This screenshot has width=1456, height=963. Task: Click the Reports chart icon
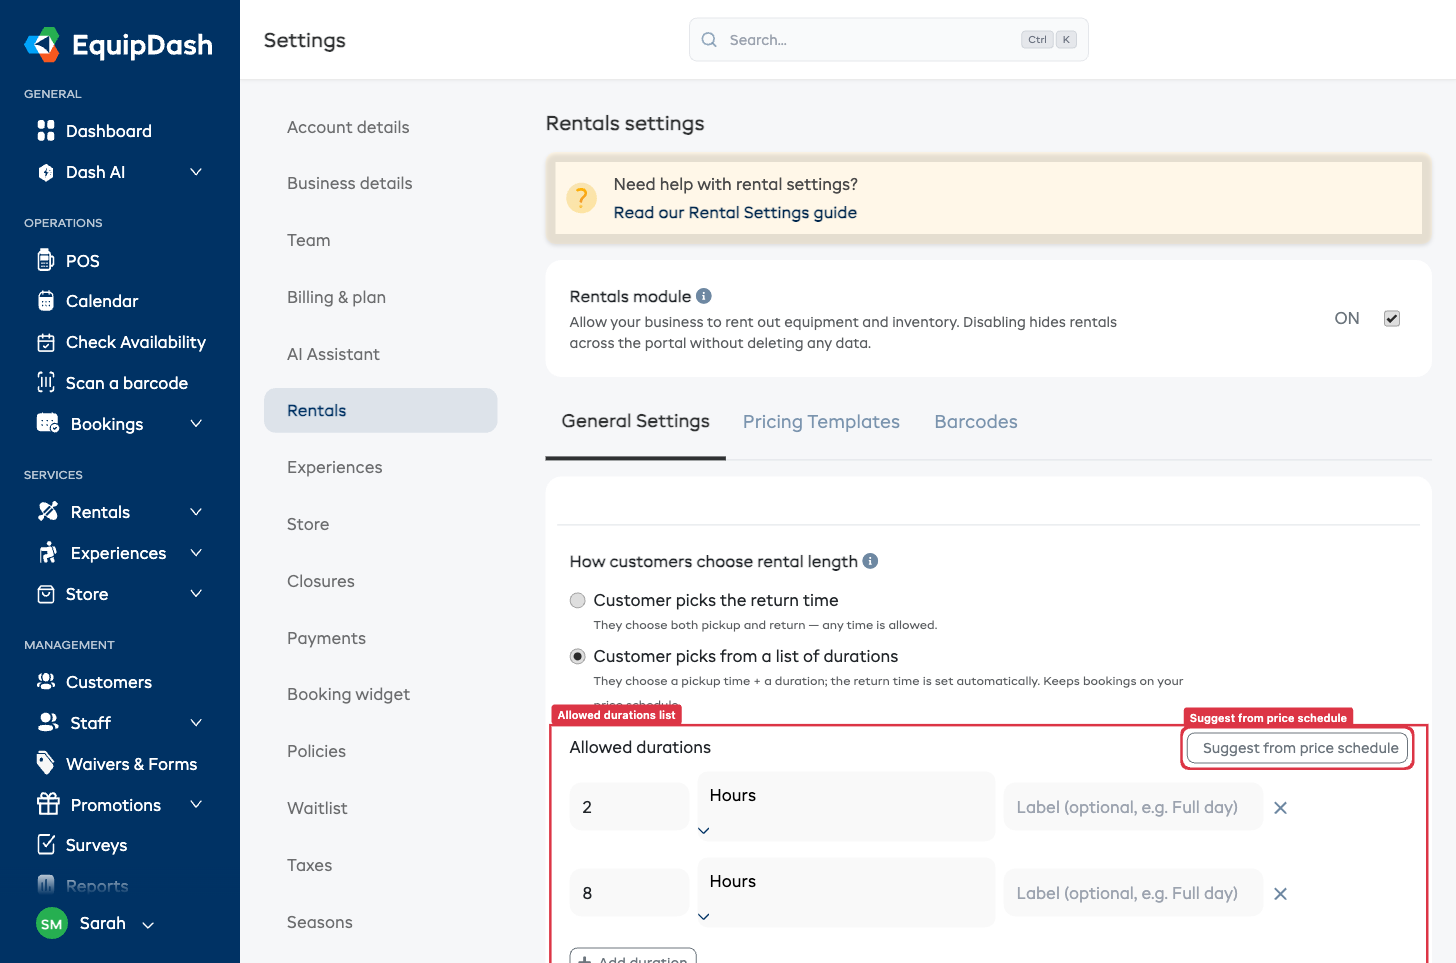pyautogui.click(x=46, y=885)
